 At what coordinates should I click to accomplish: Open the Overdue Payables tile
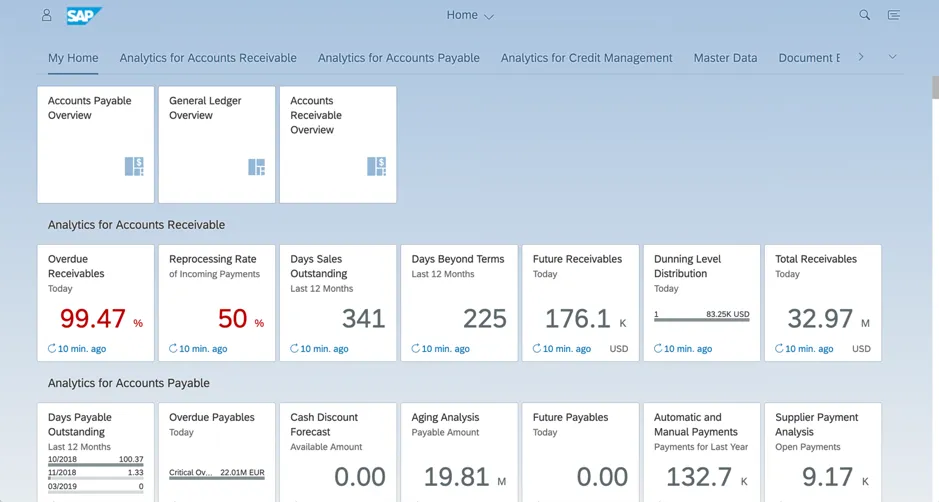[217, 452]
